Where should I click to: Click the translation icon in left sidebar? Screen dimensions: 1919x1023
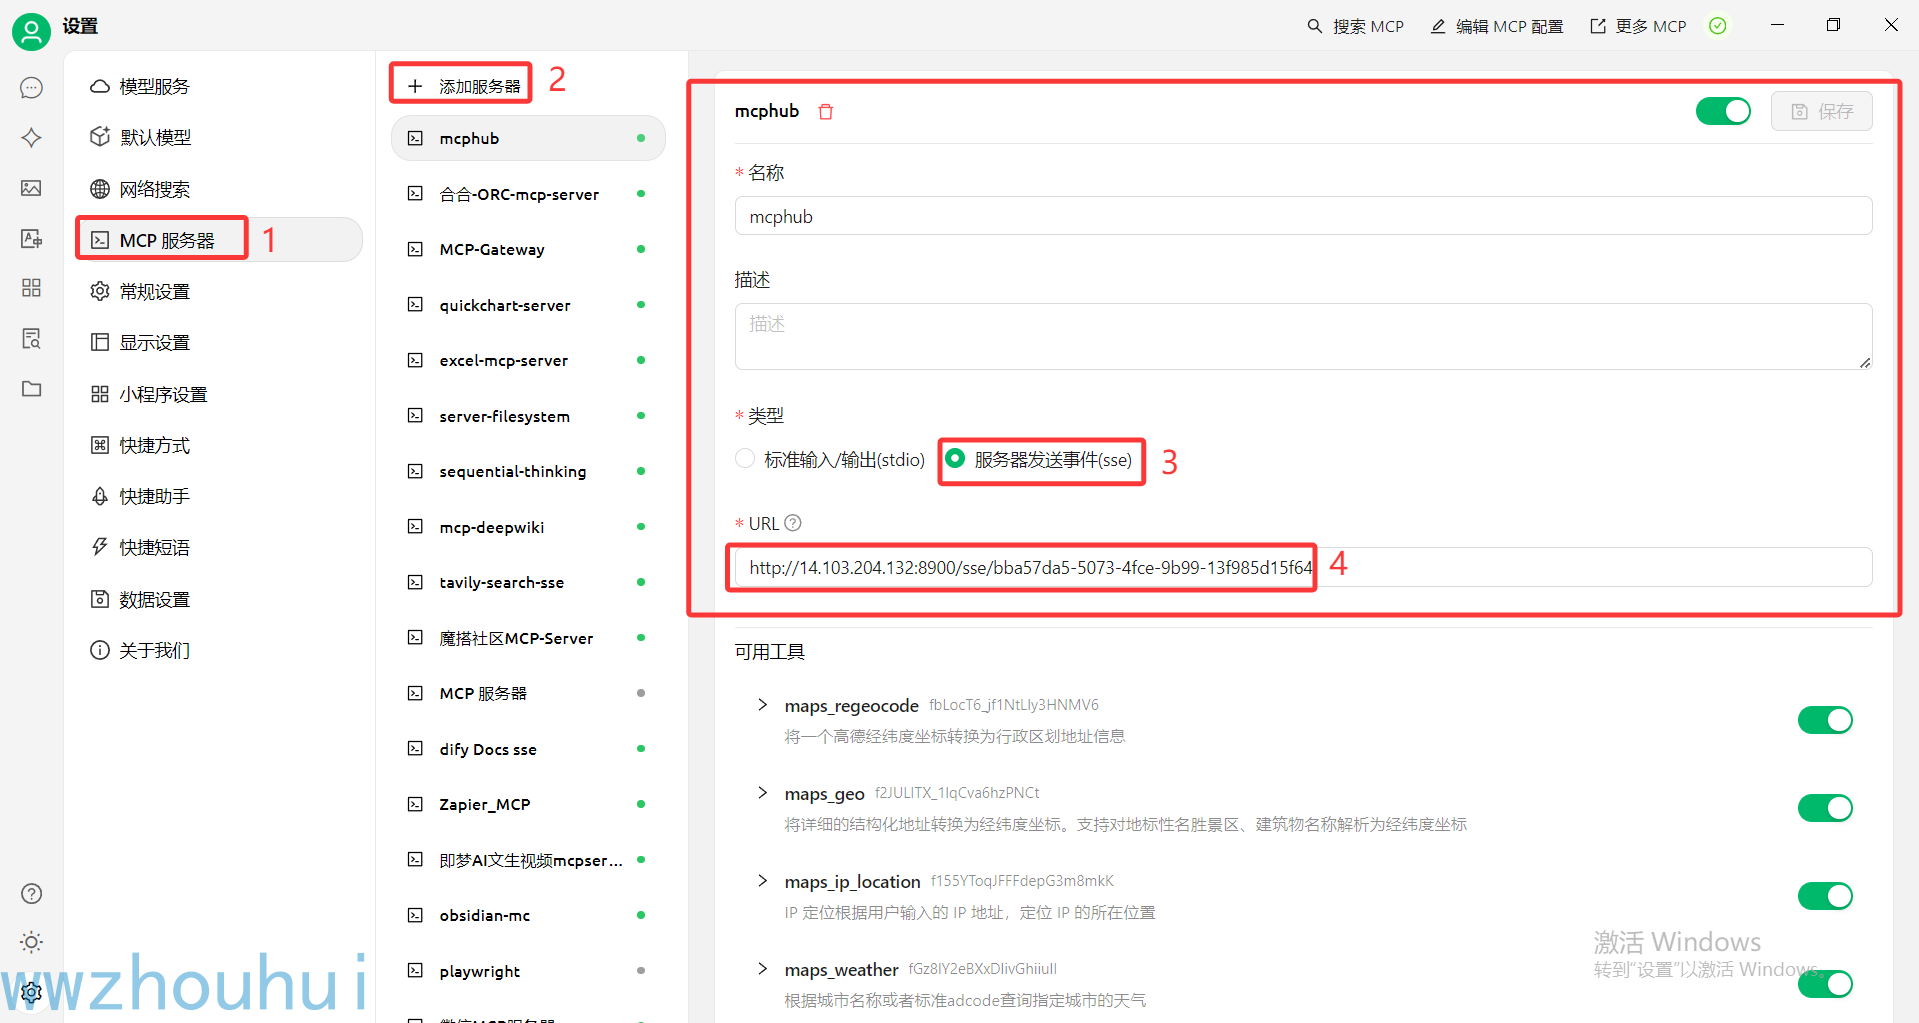(x=31, y=238)
